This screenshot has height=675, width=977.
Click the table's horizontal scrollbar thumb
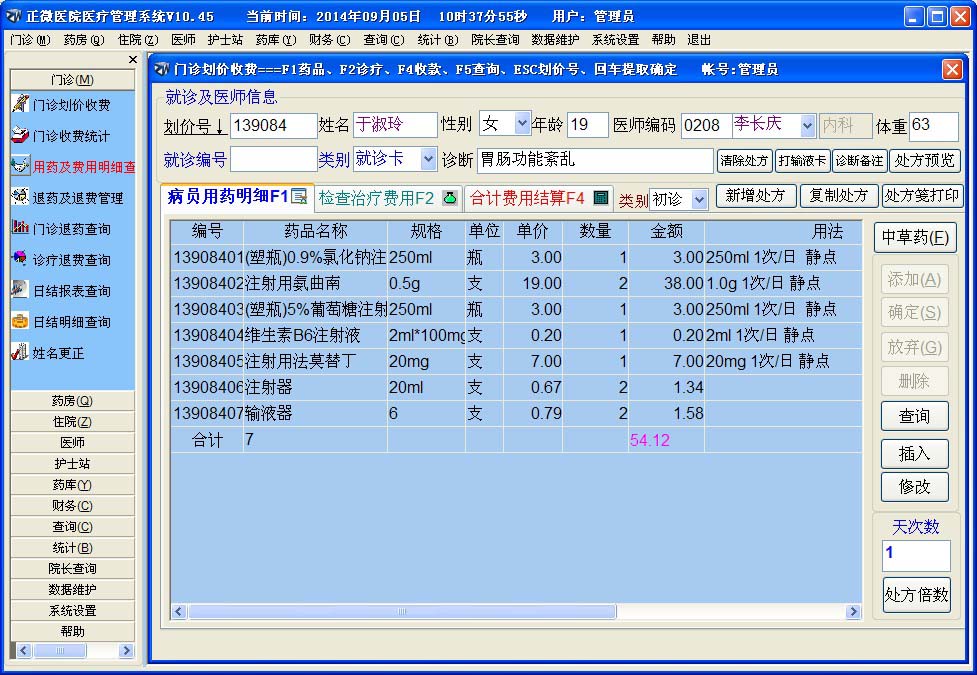(403, 611)
